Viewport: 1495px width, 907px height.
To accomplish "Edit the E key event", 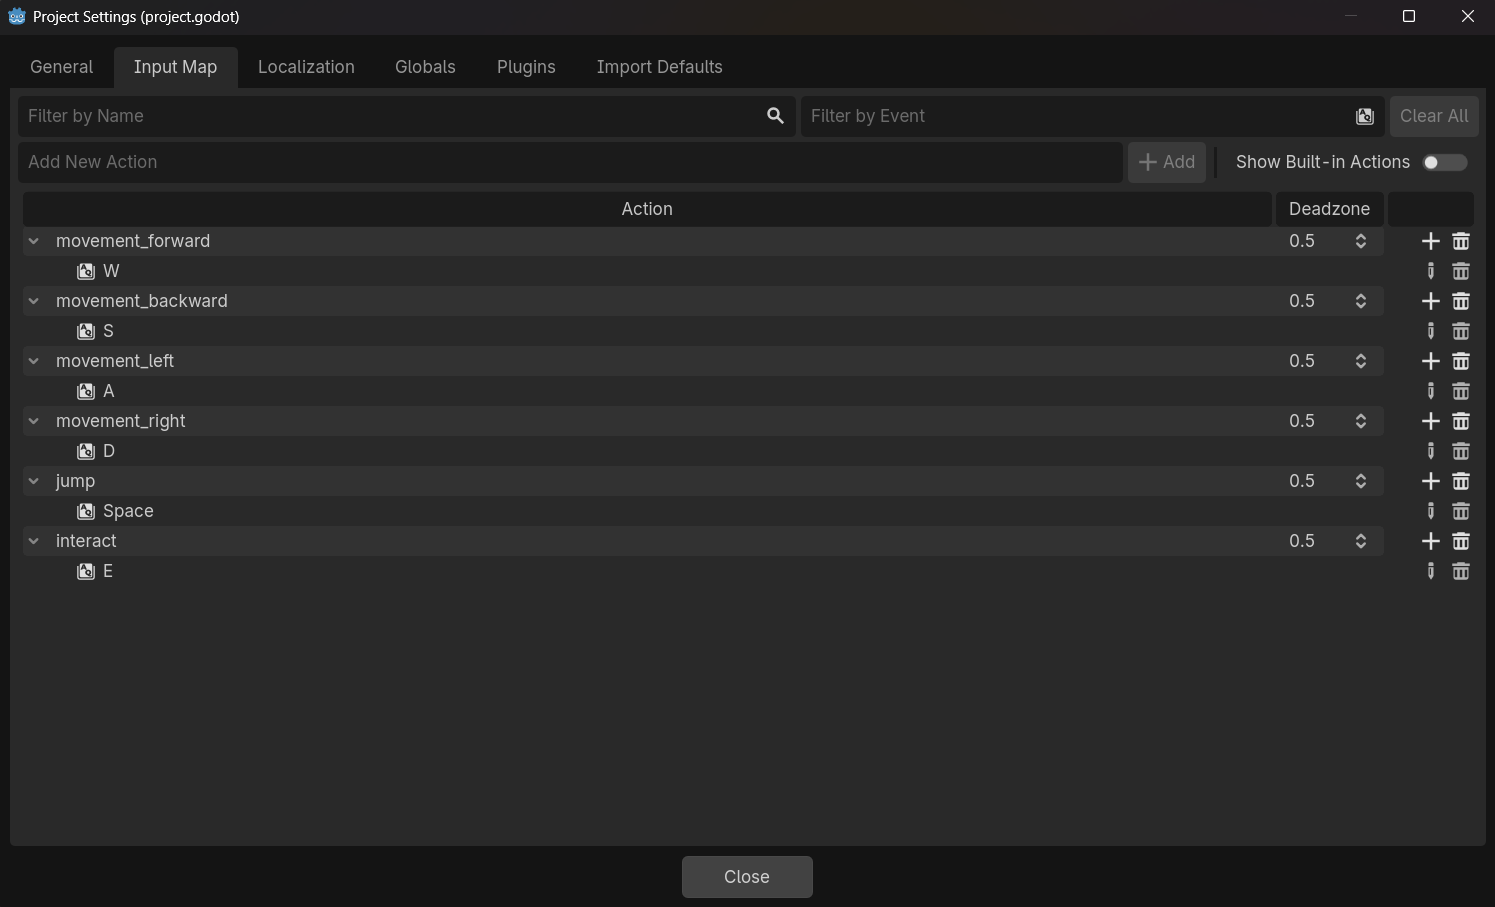I will click(x=1430, y=571).
